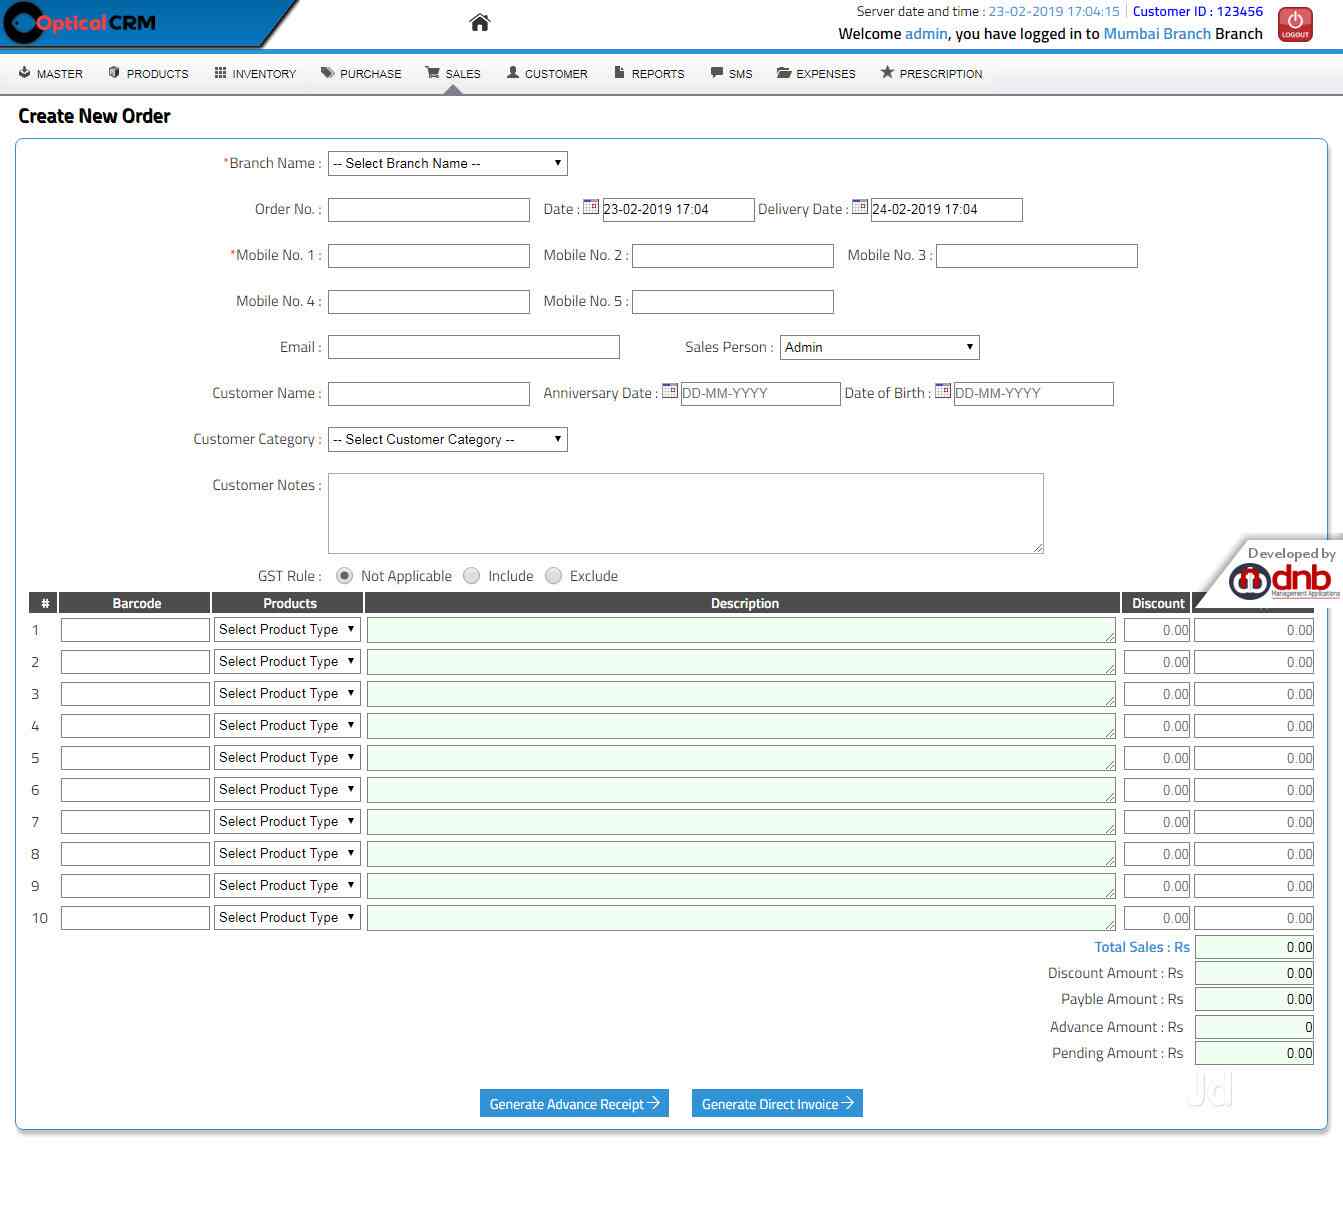1343x1210 pixels.
Task: Open calendar icon beside Date field
Action: pos(591,207)
